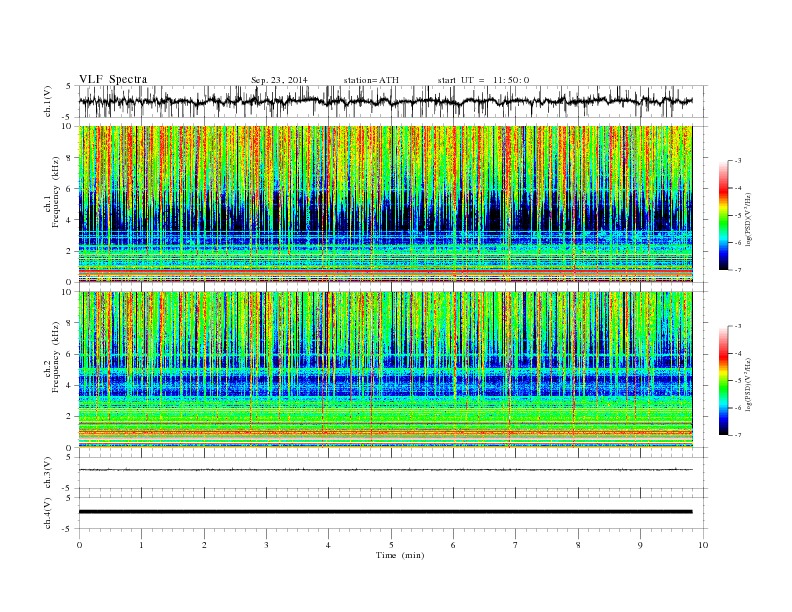Click the ch.1 color bar label '-3'
The height and width of the screenshot is (612, 792).
[x=737, y=161]
